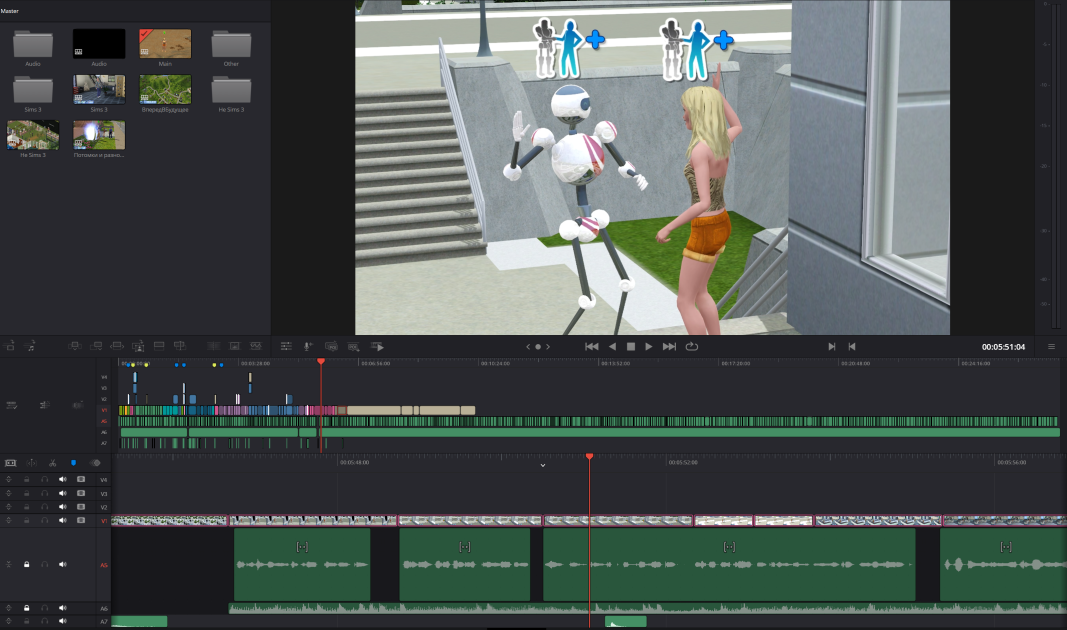
Task: Unlock track A6 using lock icon
Action: pyautogui.click(x=27, y=608)
